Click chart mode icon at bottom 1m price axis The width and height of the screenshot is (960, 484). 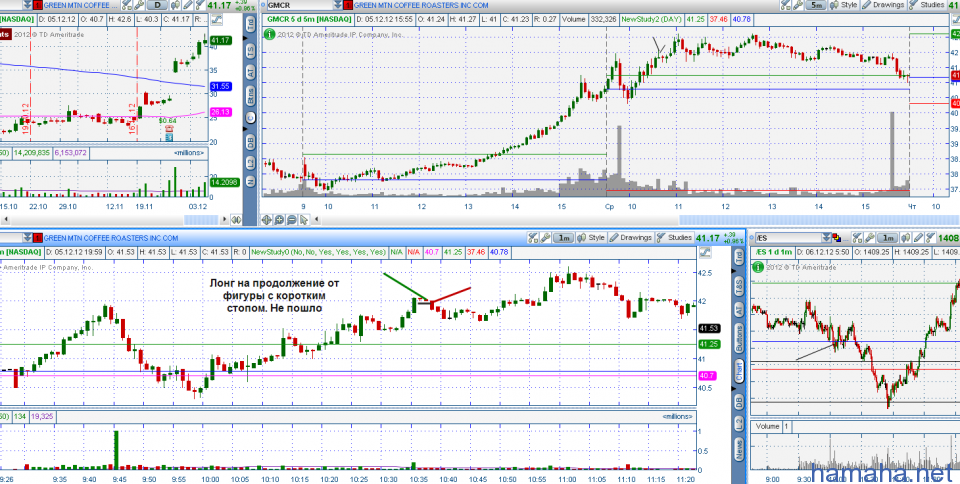705,252
